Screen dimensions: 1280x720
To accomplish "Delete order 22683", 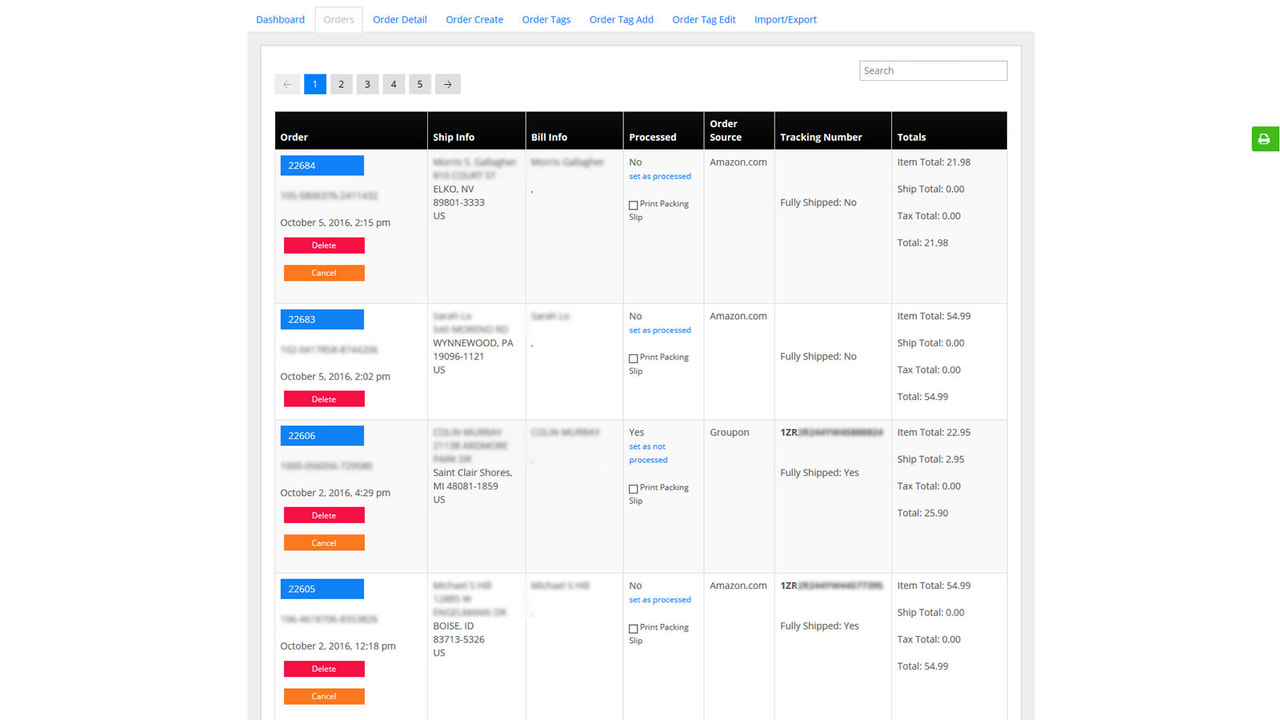I will pos(323,398).
